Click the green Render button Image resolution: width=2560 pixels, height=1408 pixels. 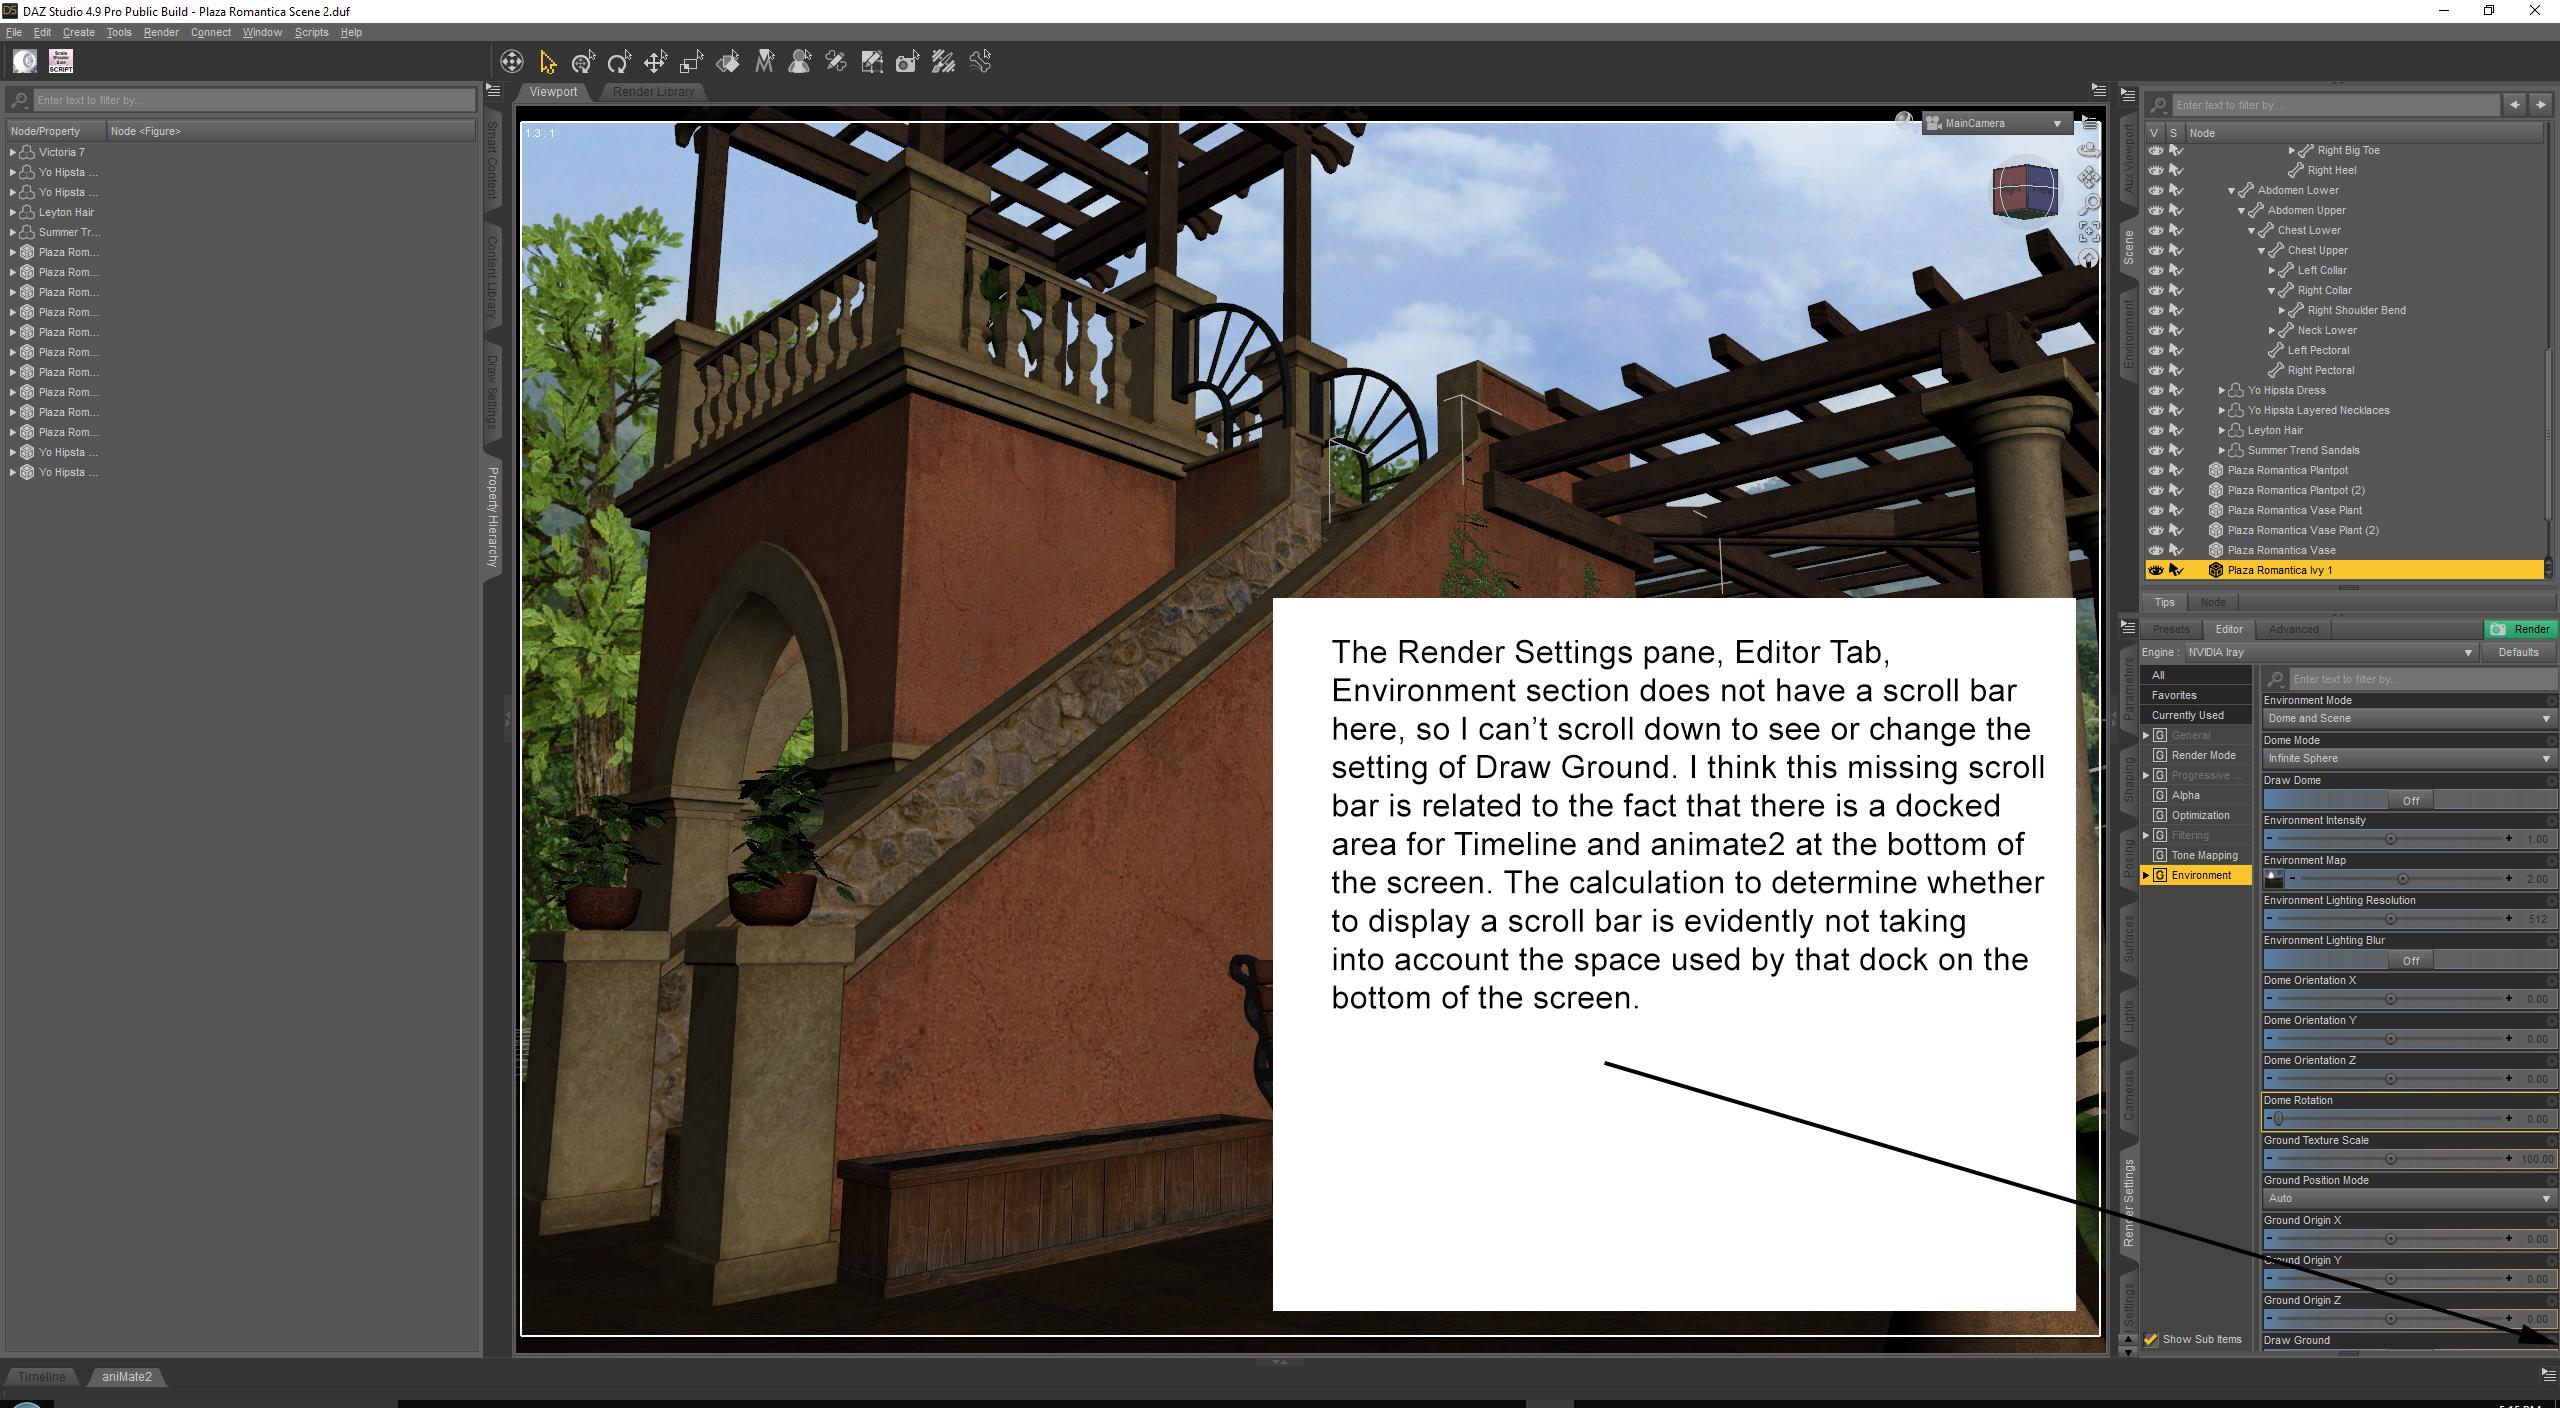(x=2520, y=629)
